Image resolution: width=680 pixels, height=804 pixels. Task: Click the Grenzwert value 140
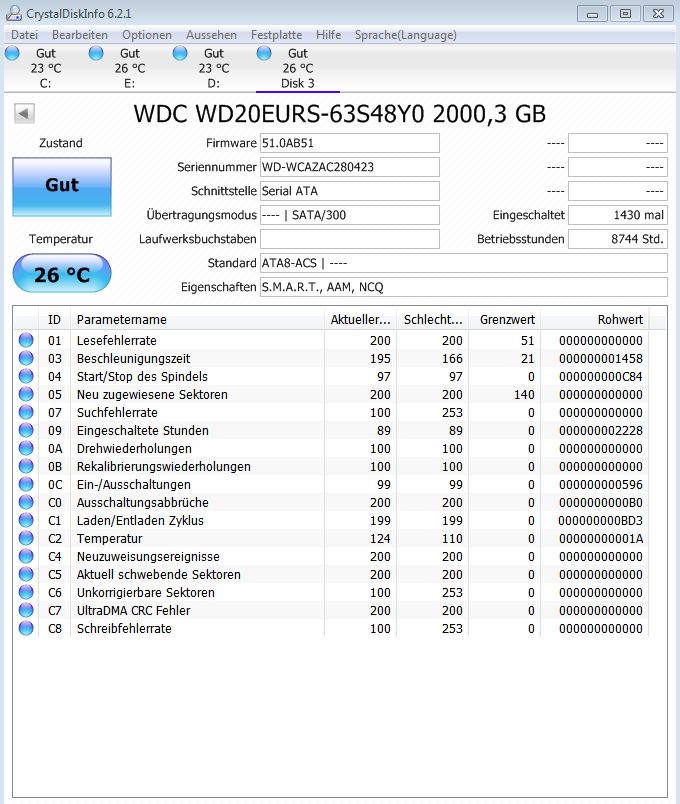click(523, 394)
